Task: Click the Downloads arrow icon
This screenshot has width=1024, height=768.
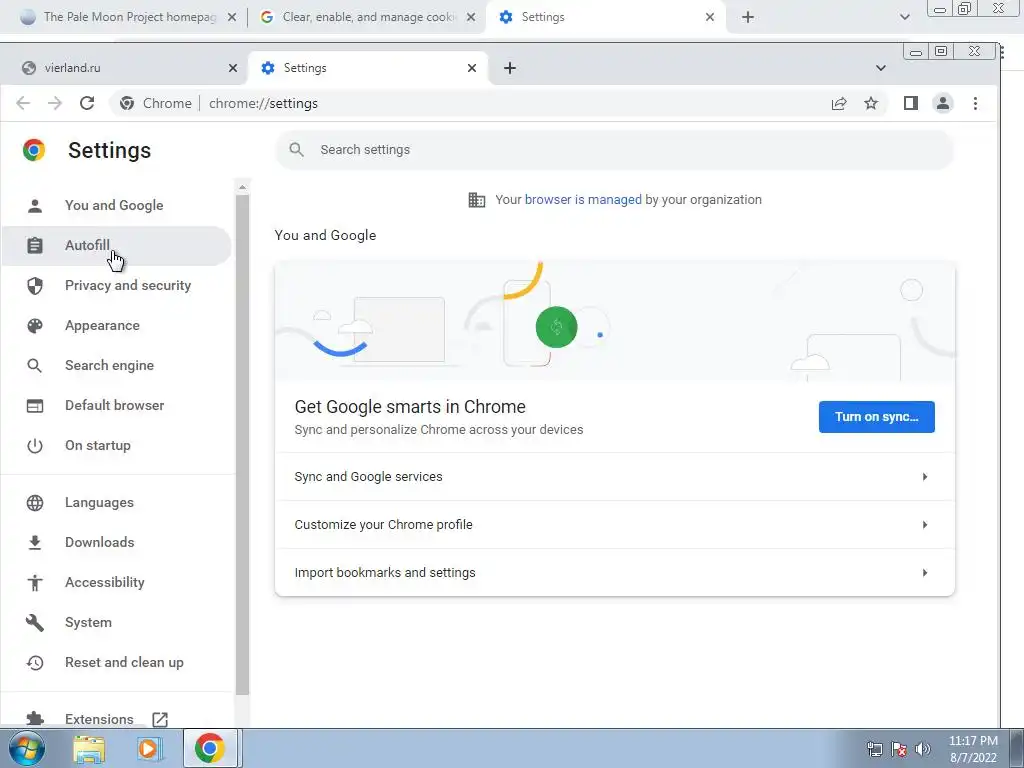Action: (35, 543)
